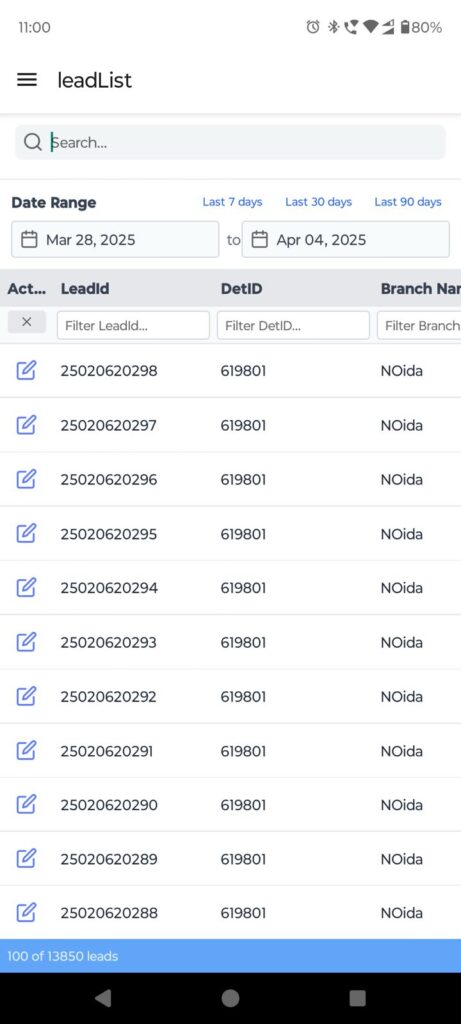The height and width of the screenshot is (1024, 461).
Task: Sort by the LeadId column header
Action: point(85,289)
